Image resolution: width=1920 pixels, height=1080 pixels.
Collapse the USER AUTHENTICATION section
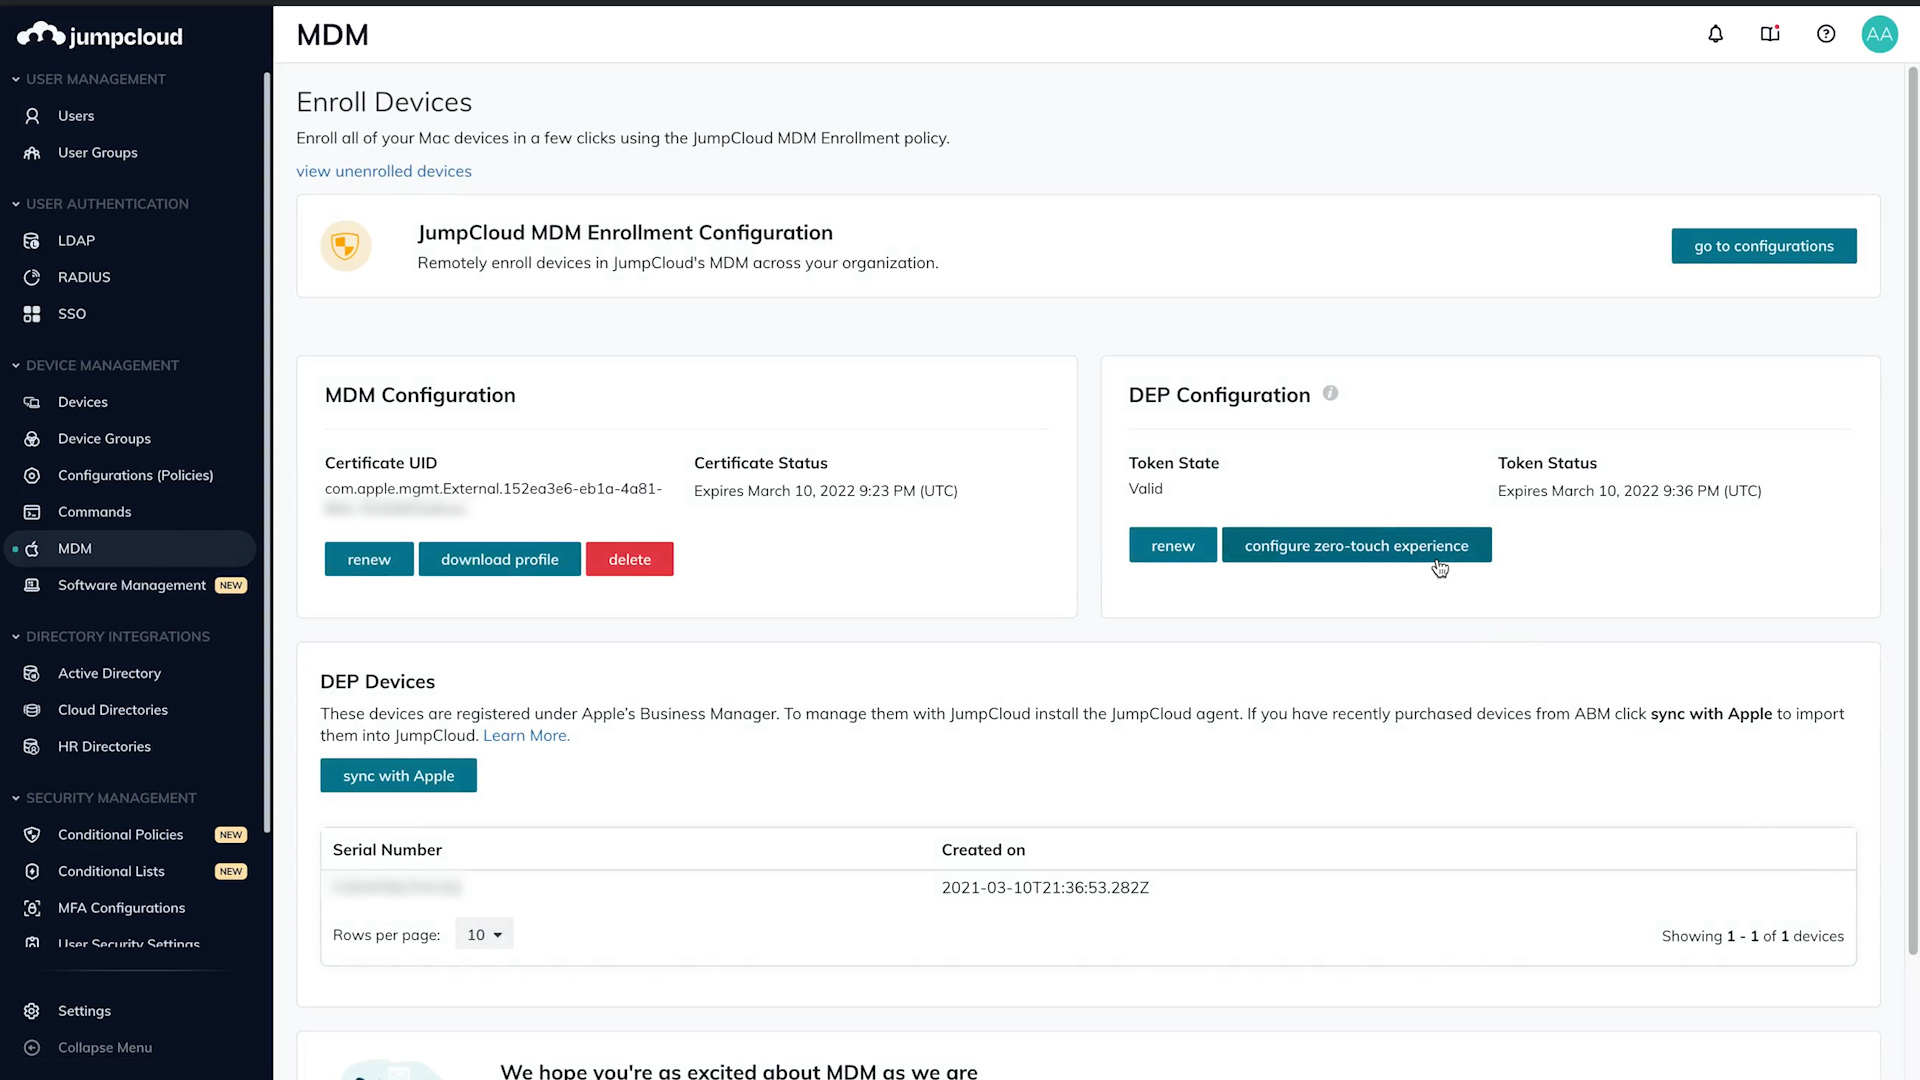click(x=15, y=203)
